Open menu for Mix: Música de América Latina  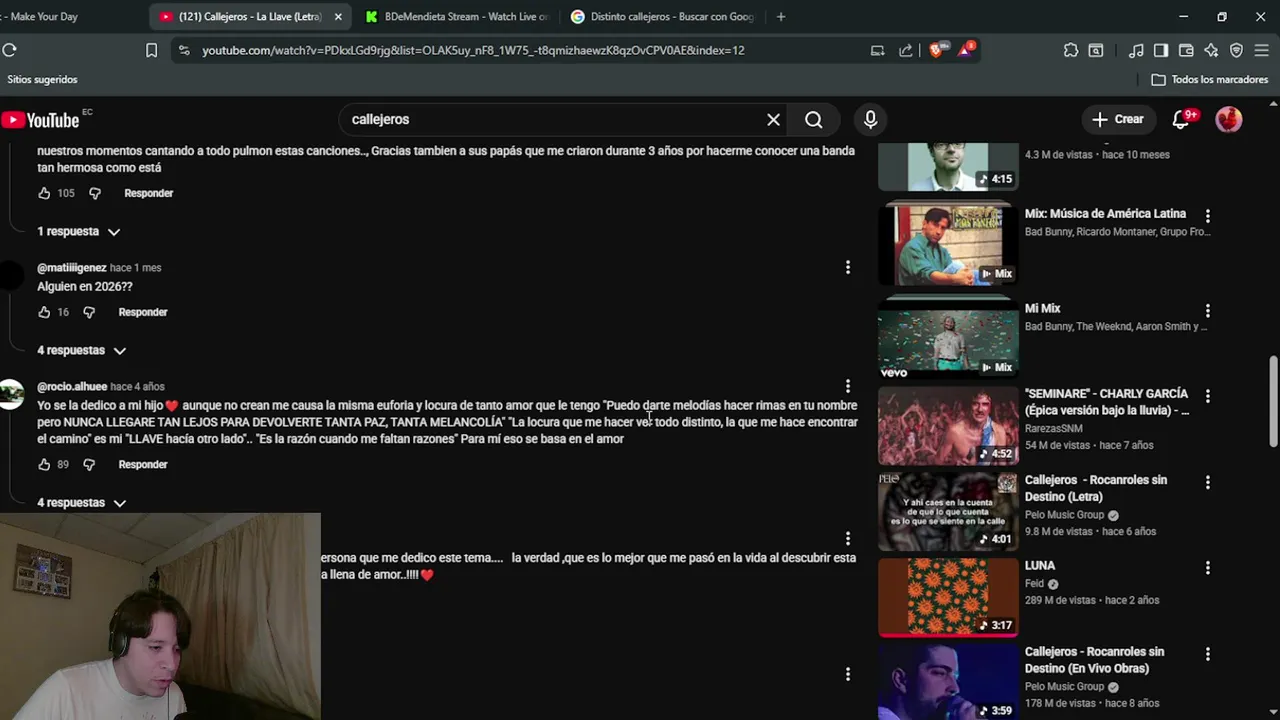click(1208, 216)
